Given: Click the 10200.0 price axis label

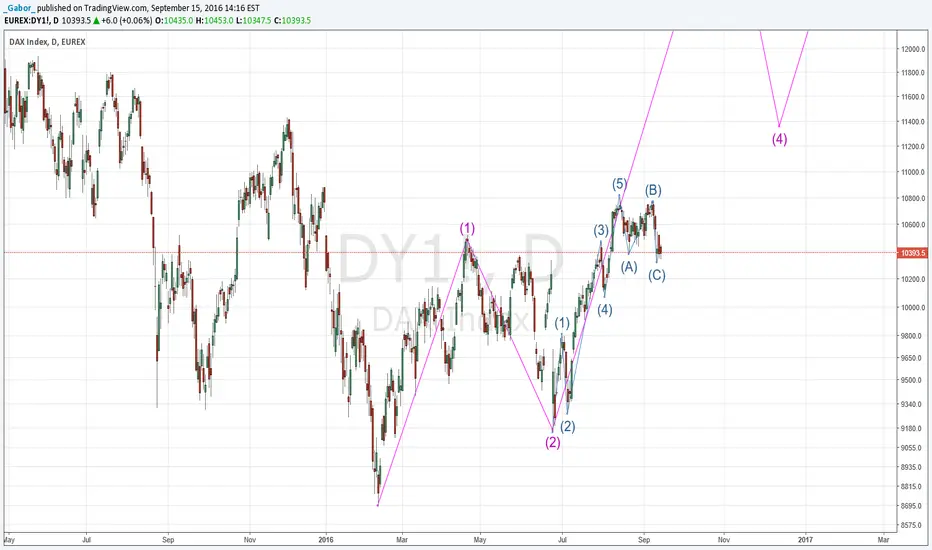Looking at the screenshot, I should [913, 279].
